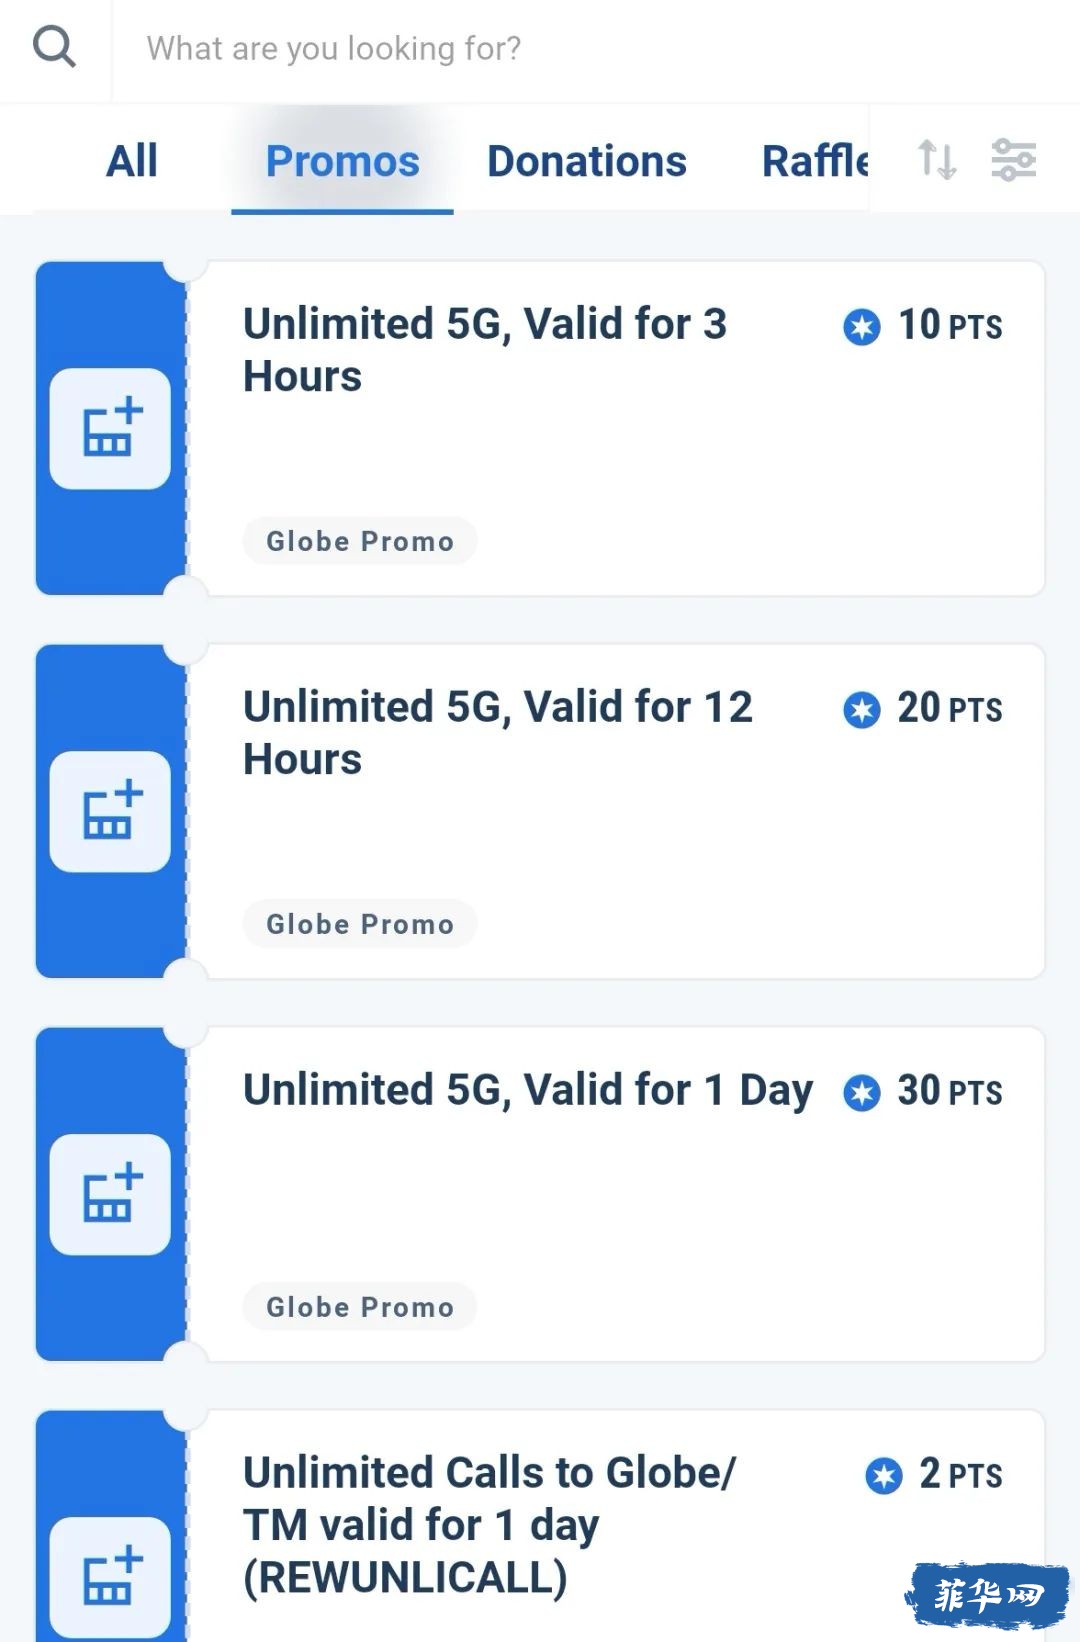Image resolution: width=1080 pixels, height=1642 pixels.
Task: Open Unlimited 5G Valid for 3 Hours promo
Action: click(x=540, y=429)
